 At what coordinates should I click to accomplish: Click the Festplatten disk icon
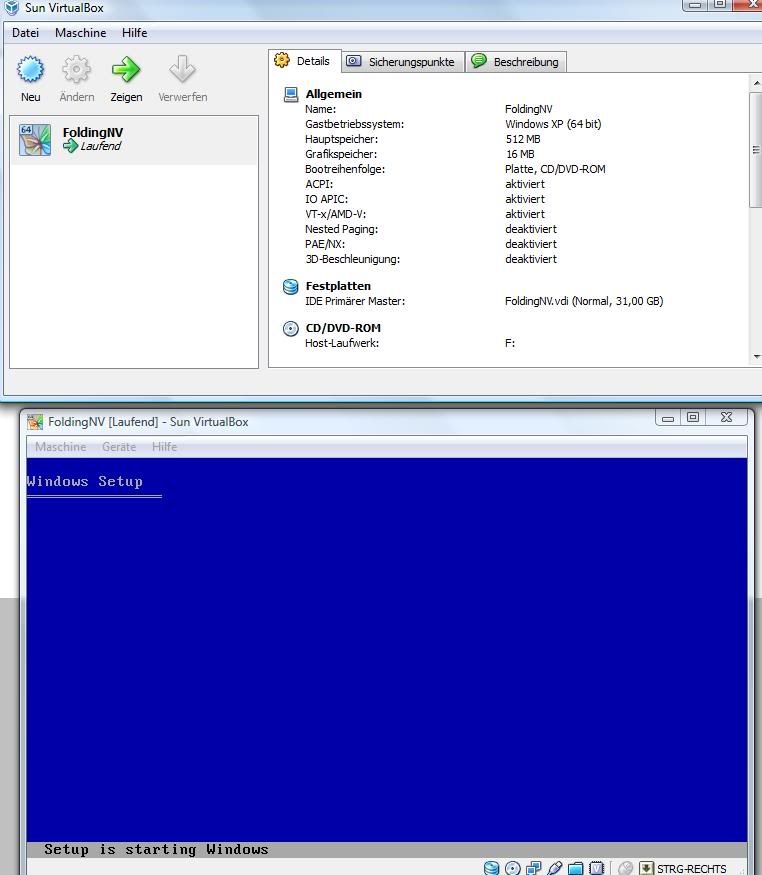(x=291, y=286)
